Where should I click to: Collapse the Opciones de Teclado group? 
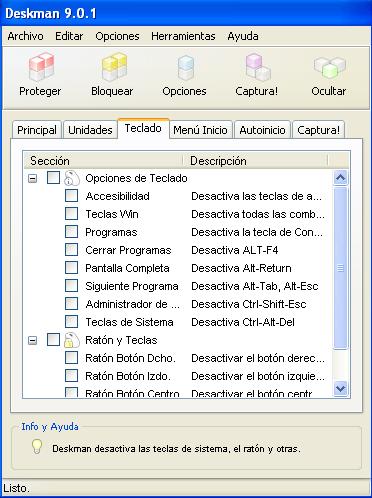click(32, 178)
